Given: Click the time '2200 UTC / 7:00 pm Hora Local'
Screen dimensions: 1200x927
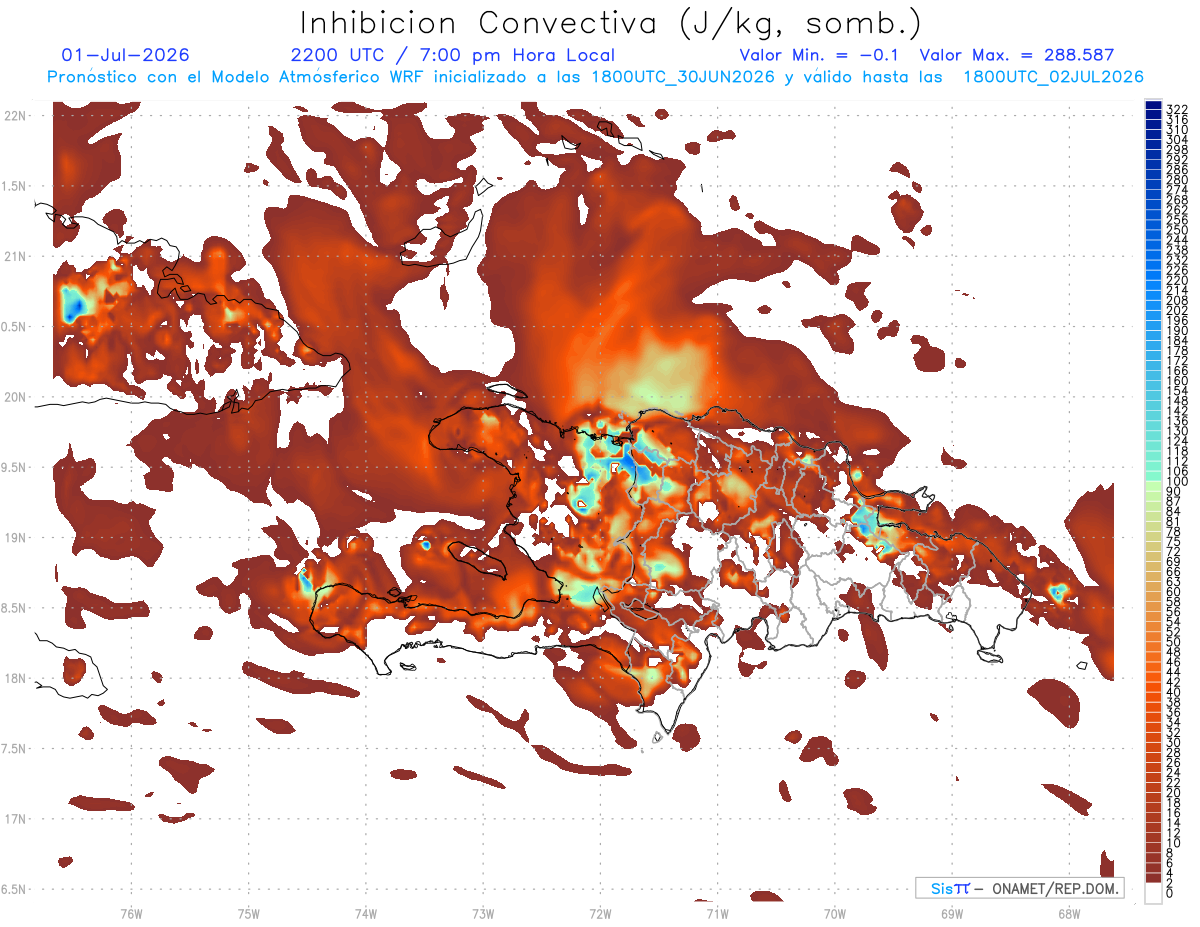Looking at the screenshot, I should pyautogui.click(x=453, y=55).
